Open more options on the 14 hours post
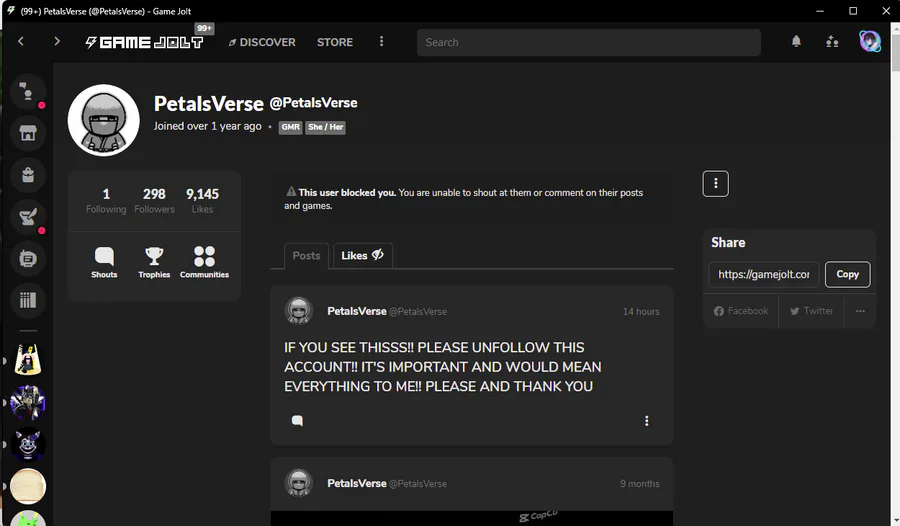 646,421
